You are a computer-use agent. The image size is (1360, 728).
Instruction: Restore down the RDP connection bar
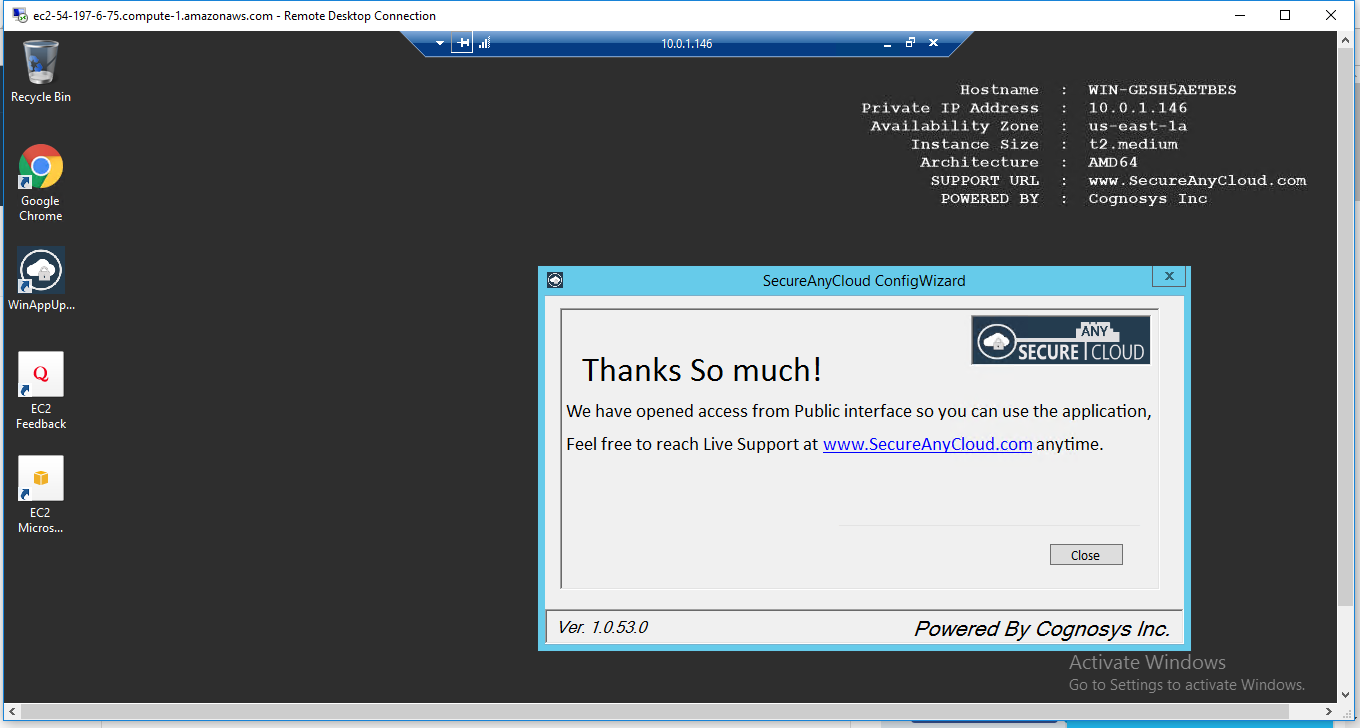909,43
